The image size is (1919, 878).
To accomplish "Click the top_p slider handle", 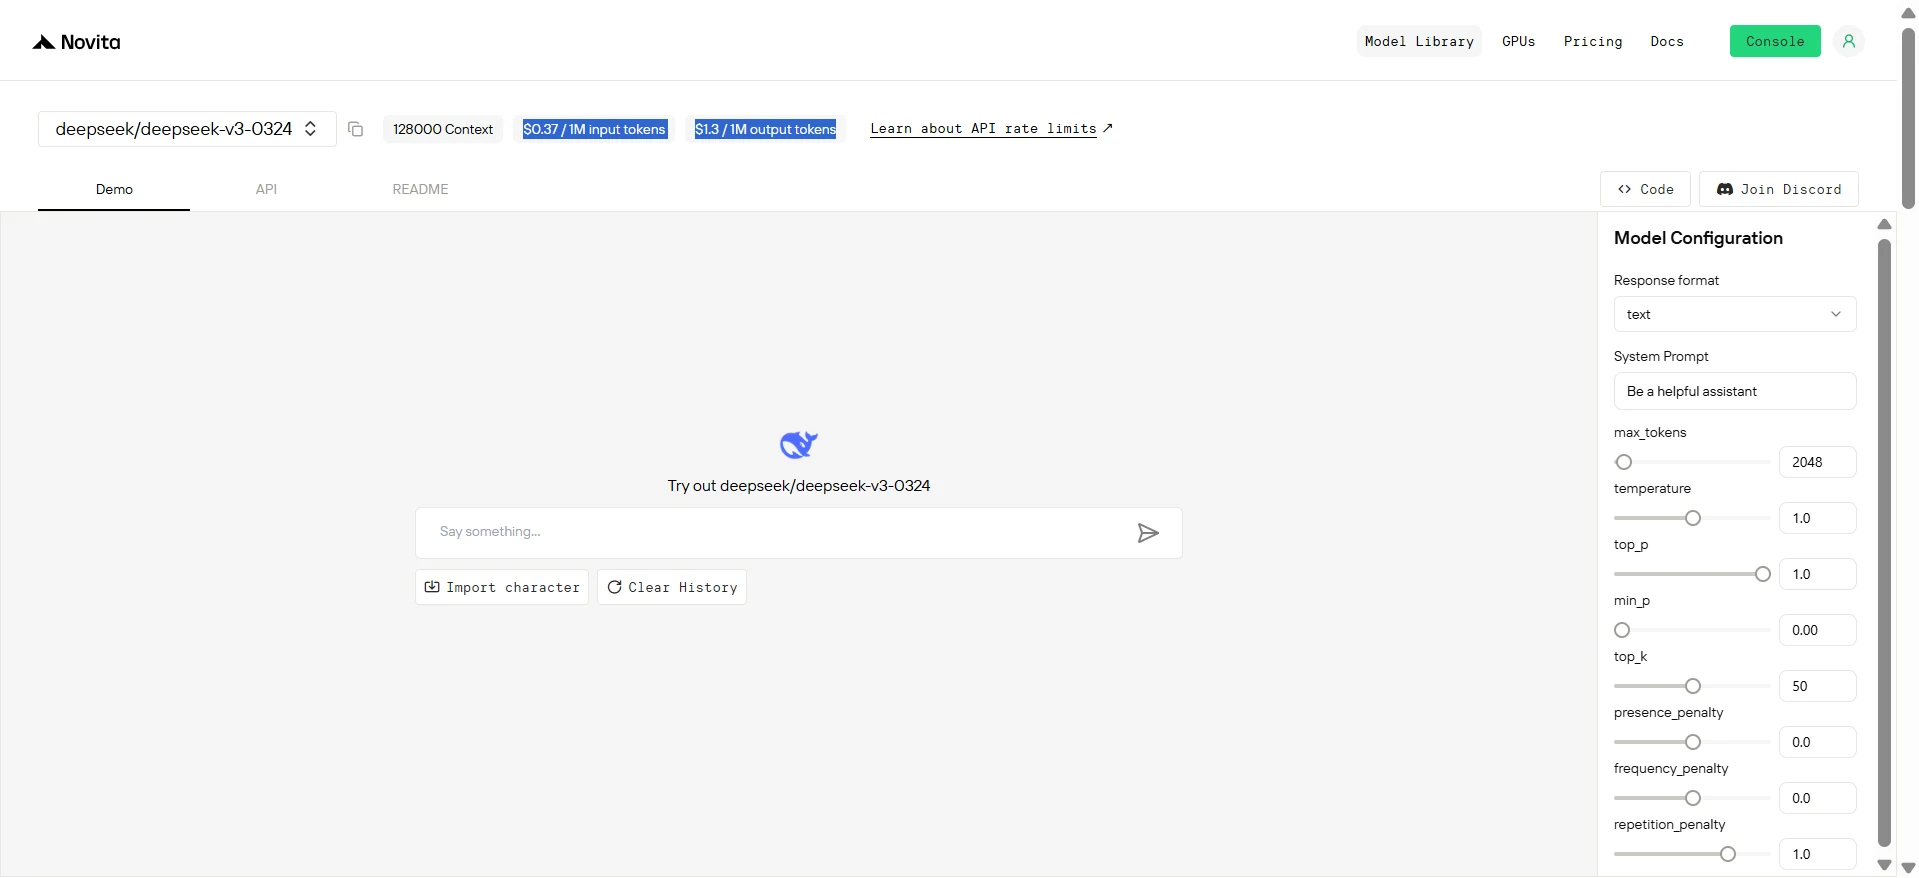I will point(1763,574).
